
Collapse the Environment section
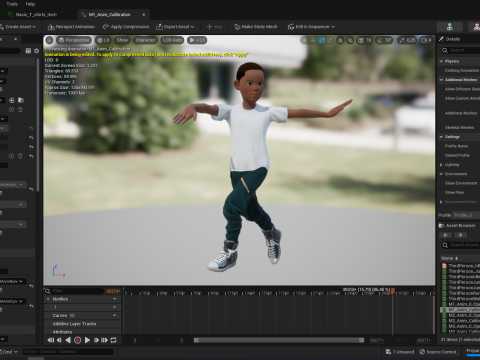pyautogui.click(x=441, y=174)
